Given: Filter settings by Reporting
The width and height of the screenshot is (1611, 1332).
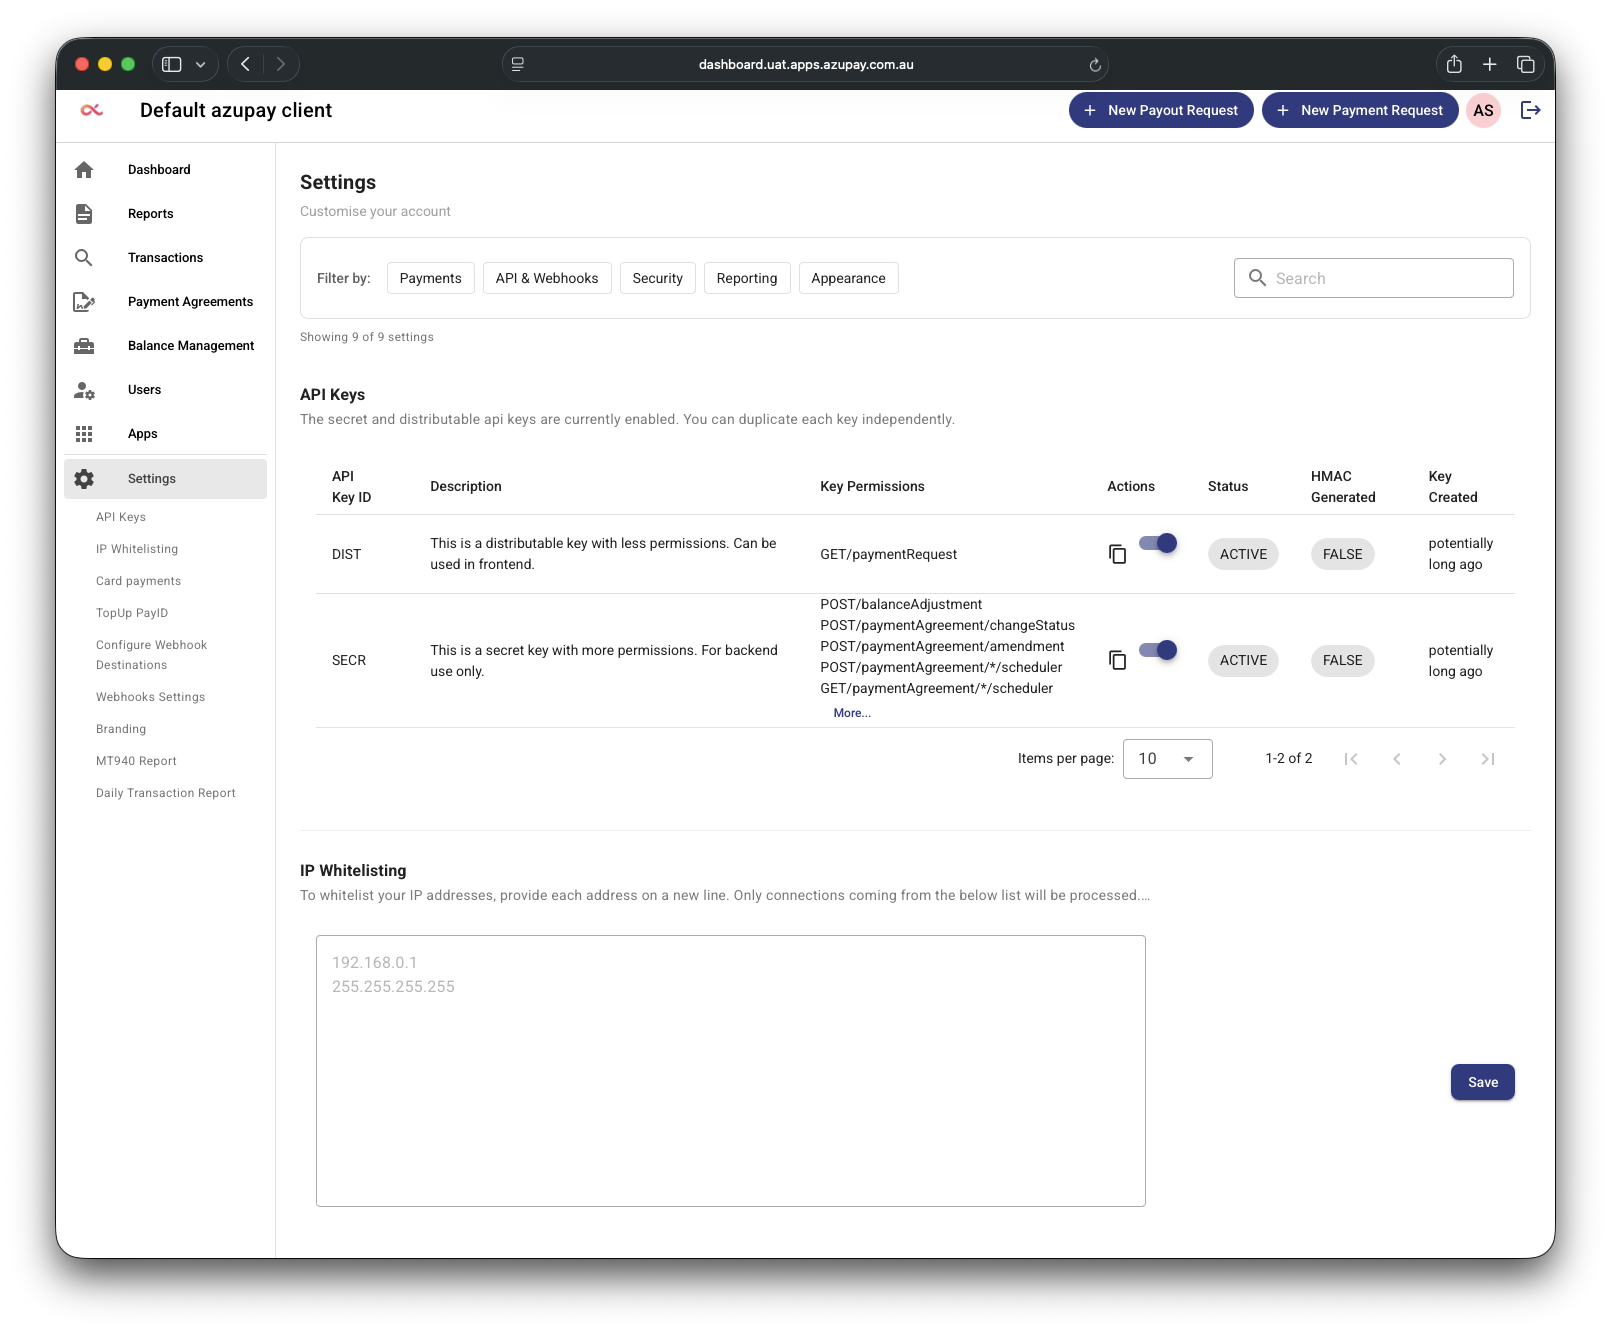Looking at the screenshot, I should (x=747, y=278).
